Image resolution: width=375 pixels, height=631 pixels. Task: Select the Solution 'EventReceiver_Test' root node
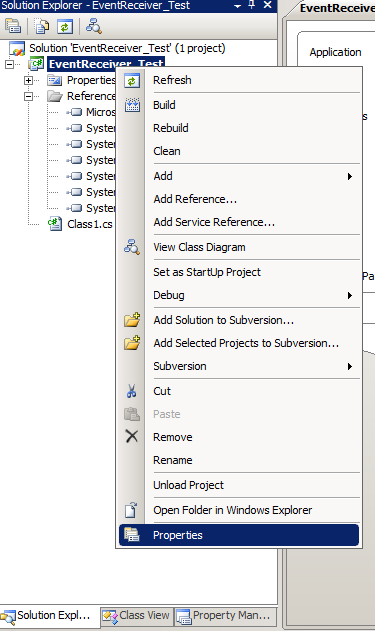coord(127,48)
